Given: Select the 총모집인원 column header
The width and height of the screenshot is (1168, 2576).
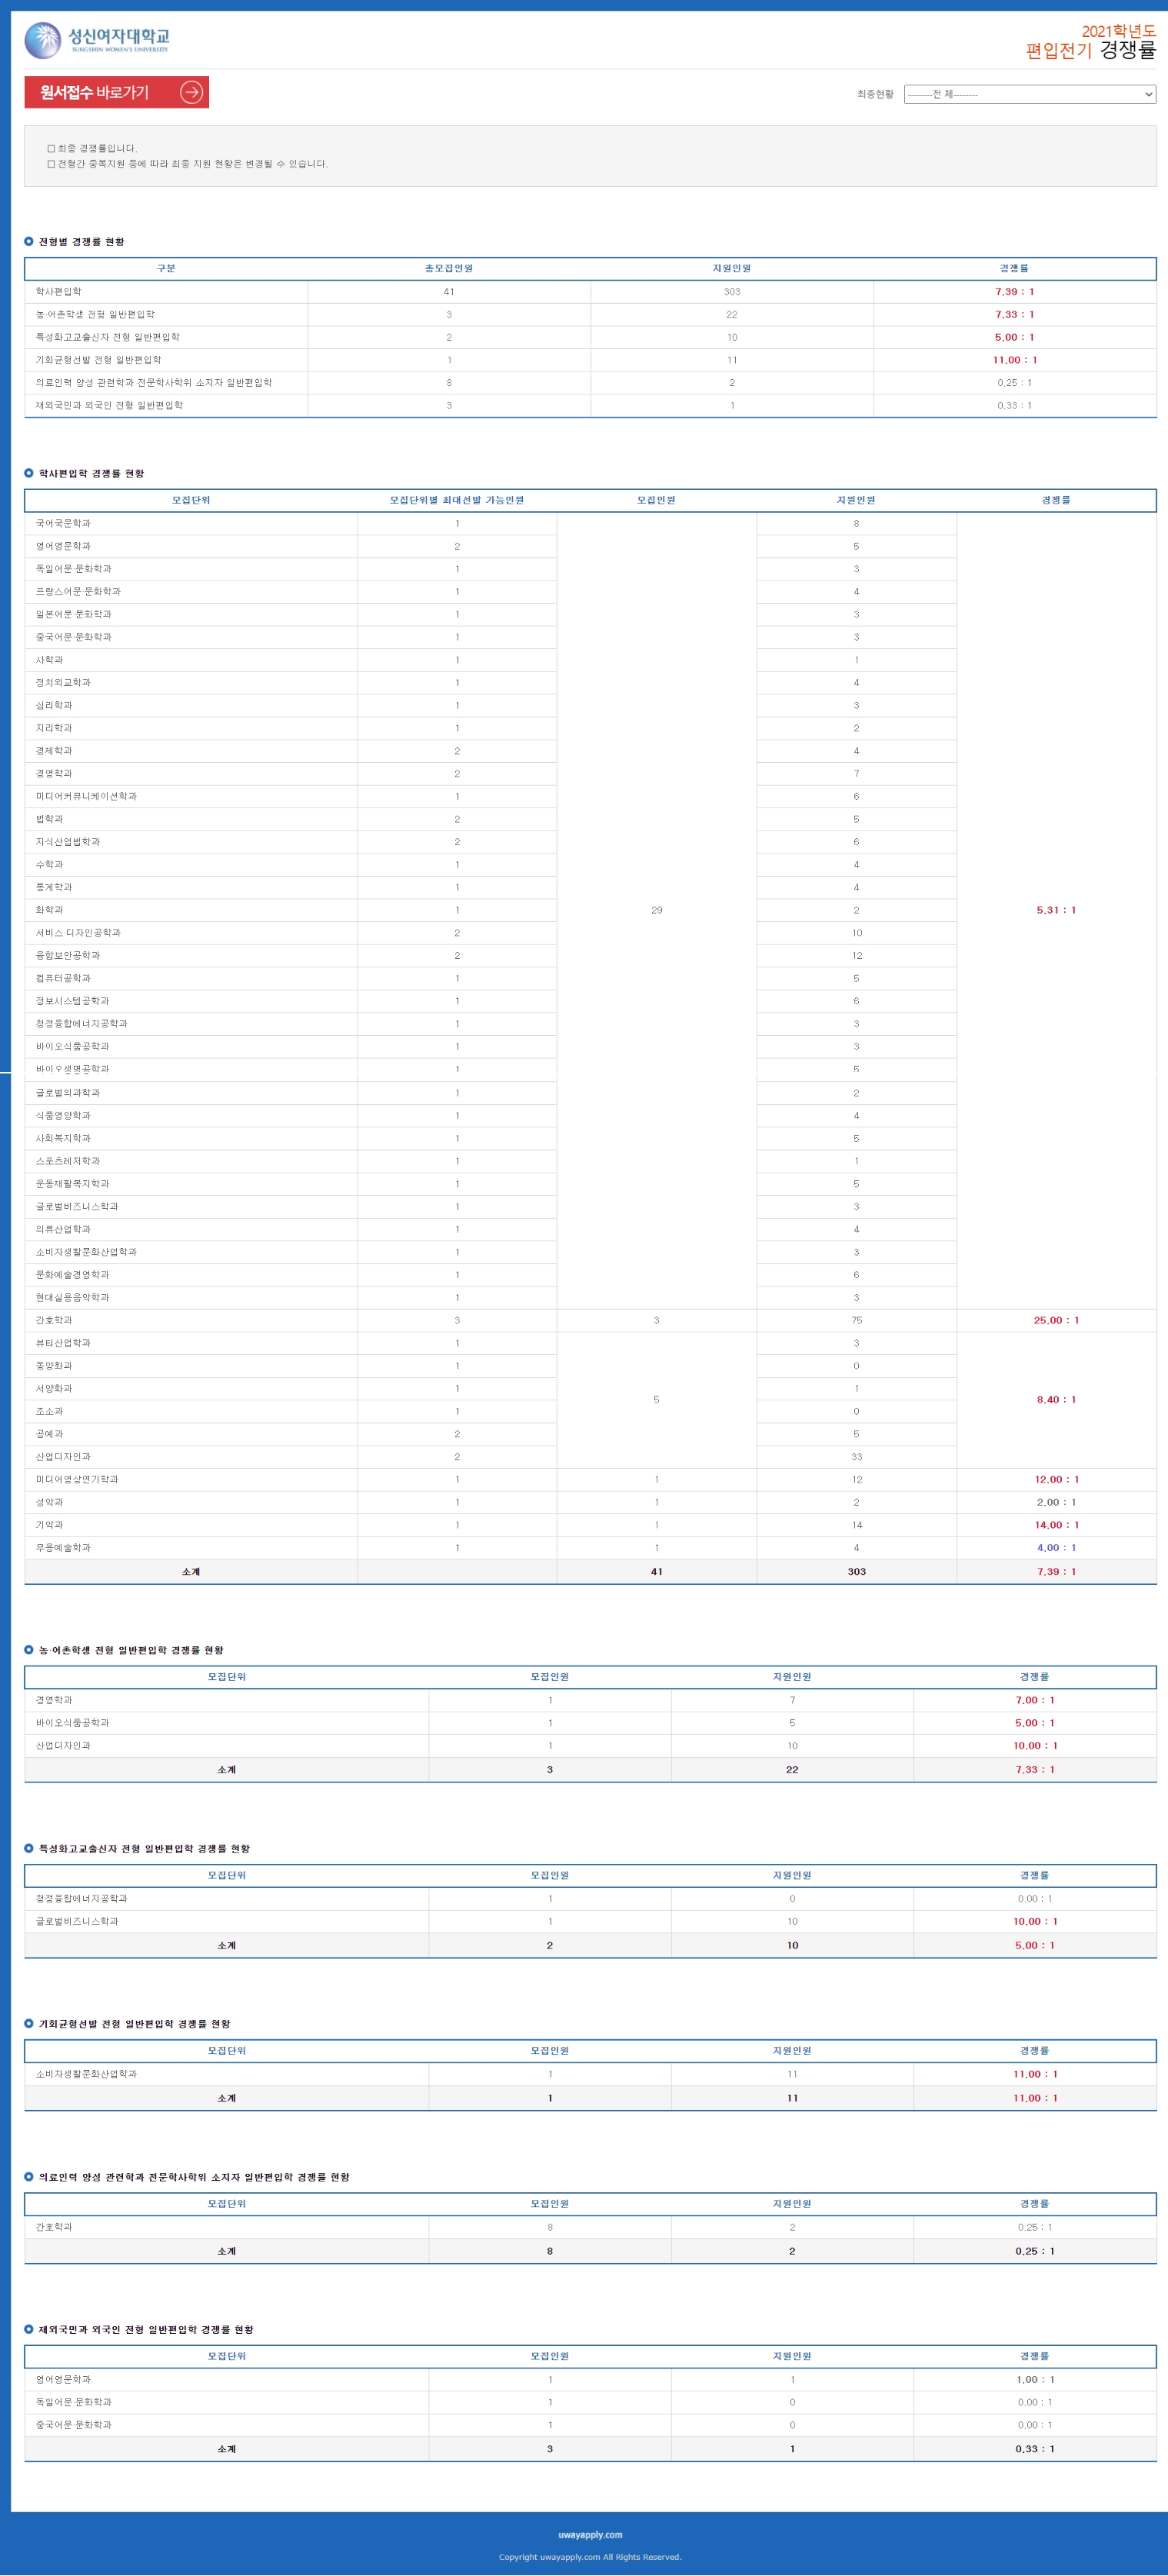Looking at the screenshot, I should pos(449,268).
